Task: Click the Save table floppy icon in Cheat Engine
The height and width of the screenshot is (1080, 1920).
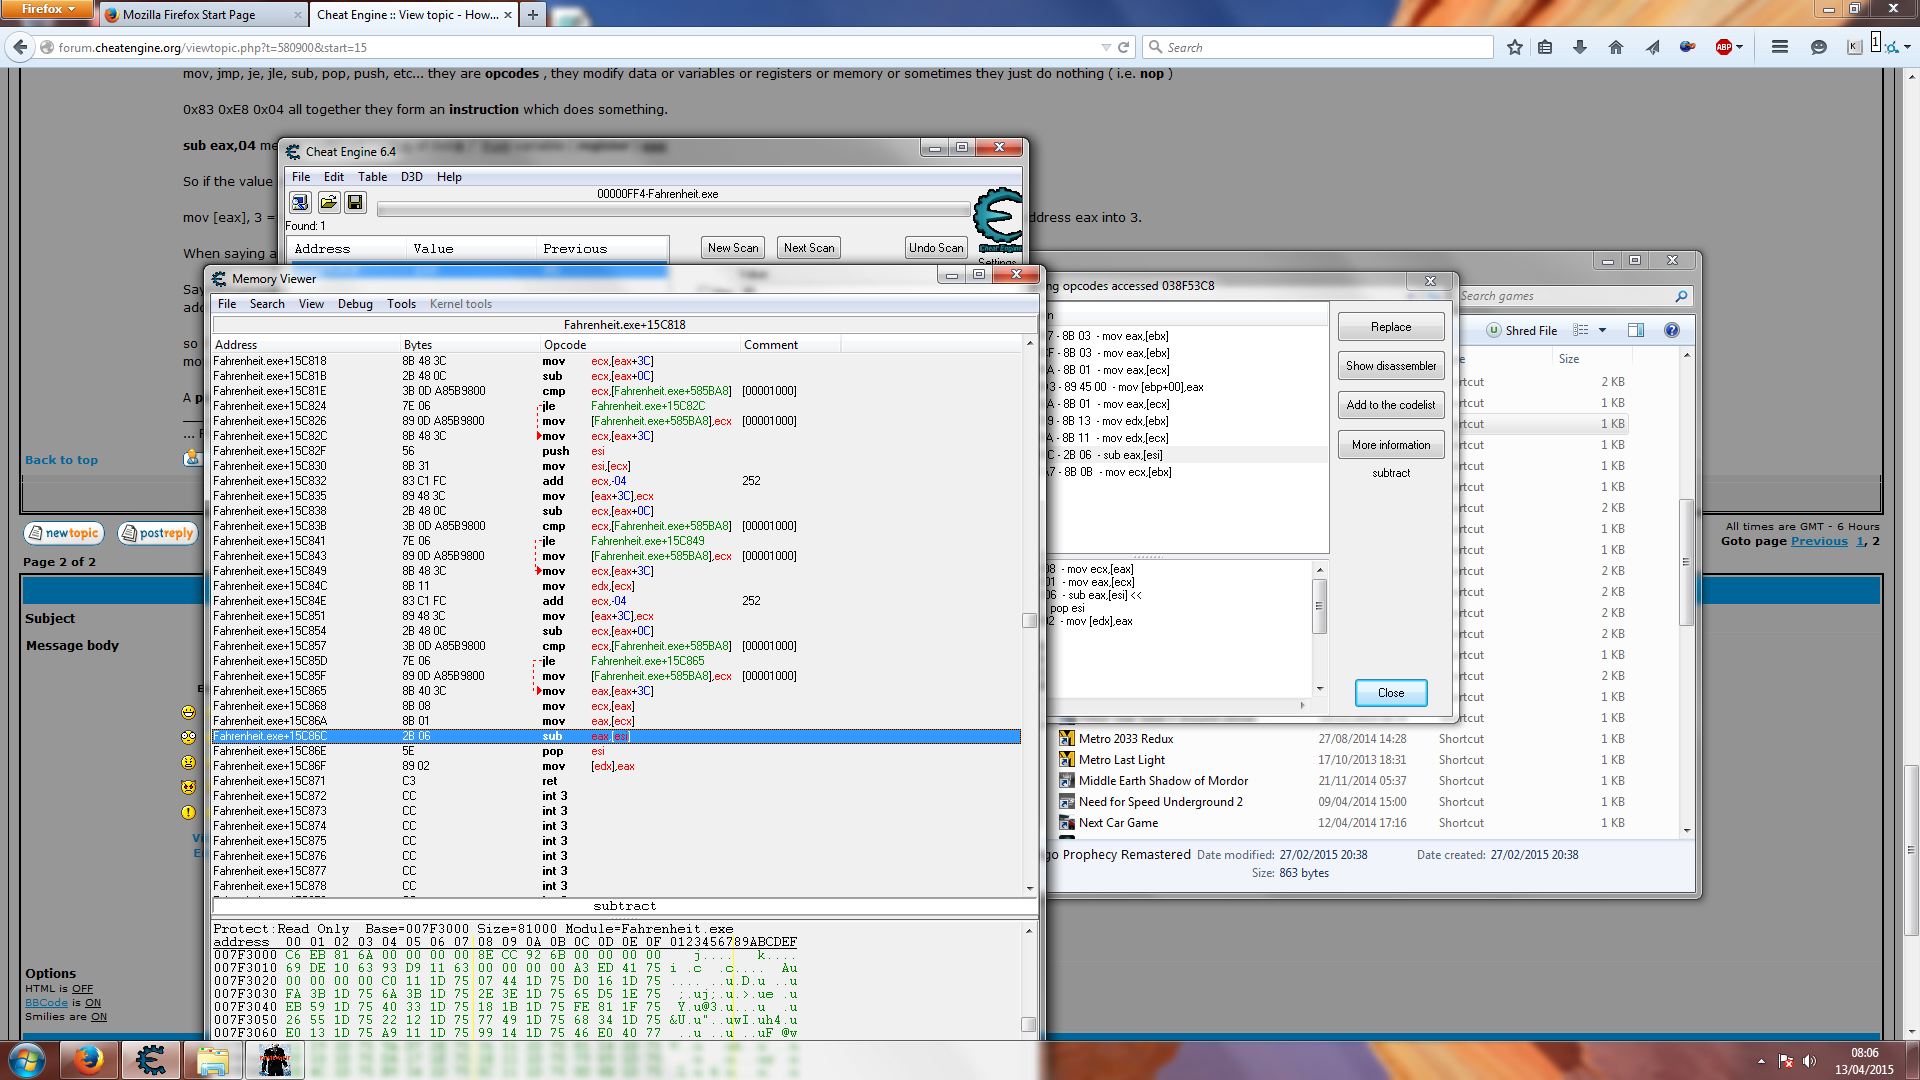Action: [355, 203]
